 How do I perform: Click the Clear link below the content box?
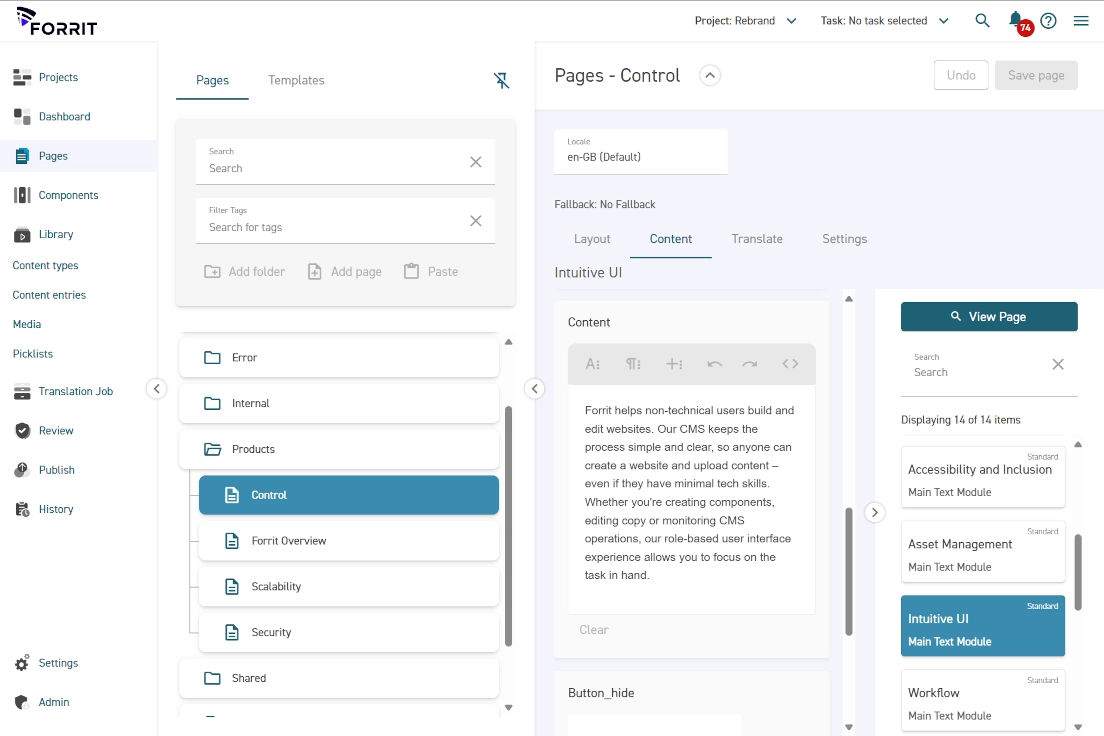click(593, 629)
